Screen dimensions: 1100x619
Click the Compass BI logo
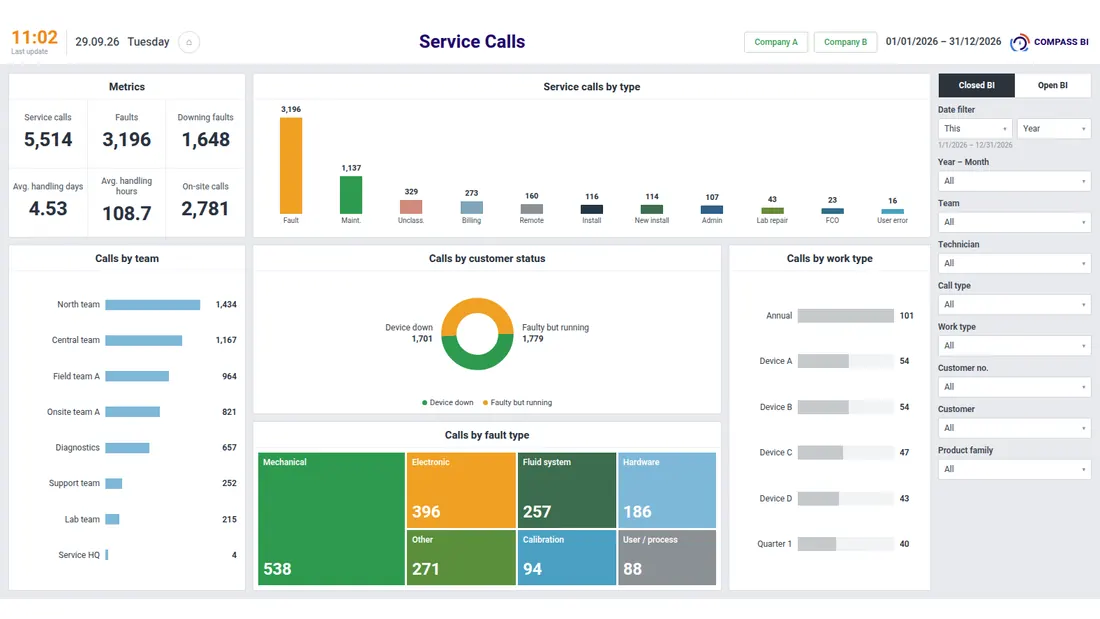1049,42
